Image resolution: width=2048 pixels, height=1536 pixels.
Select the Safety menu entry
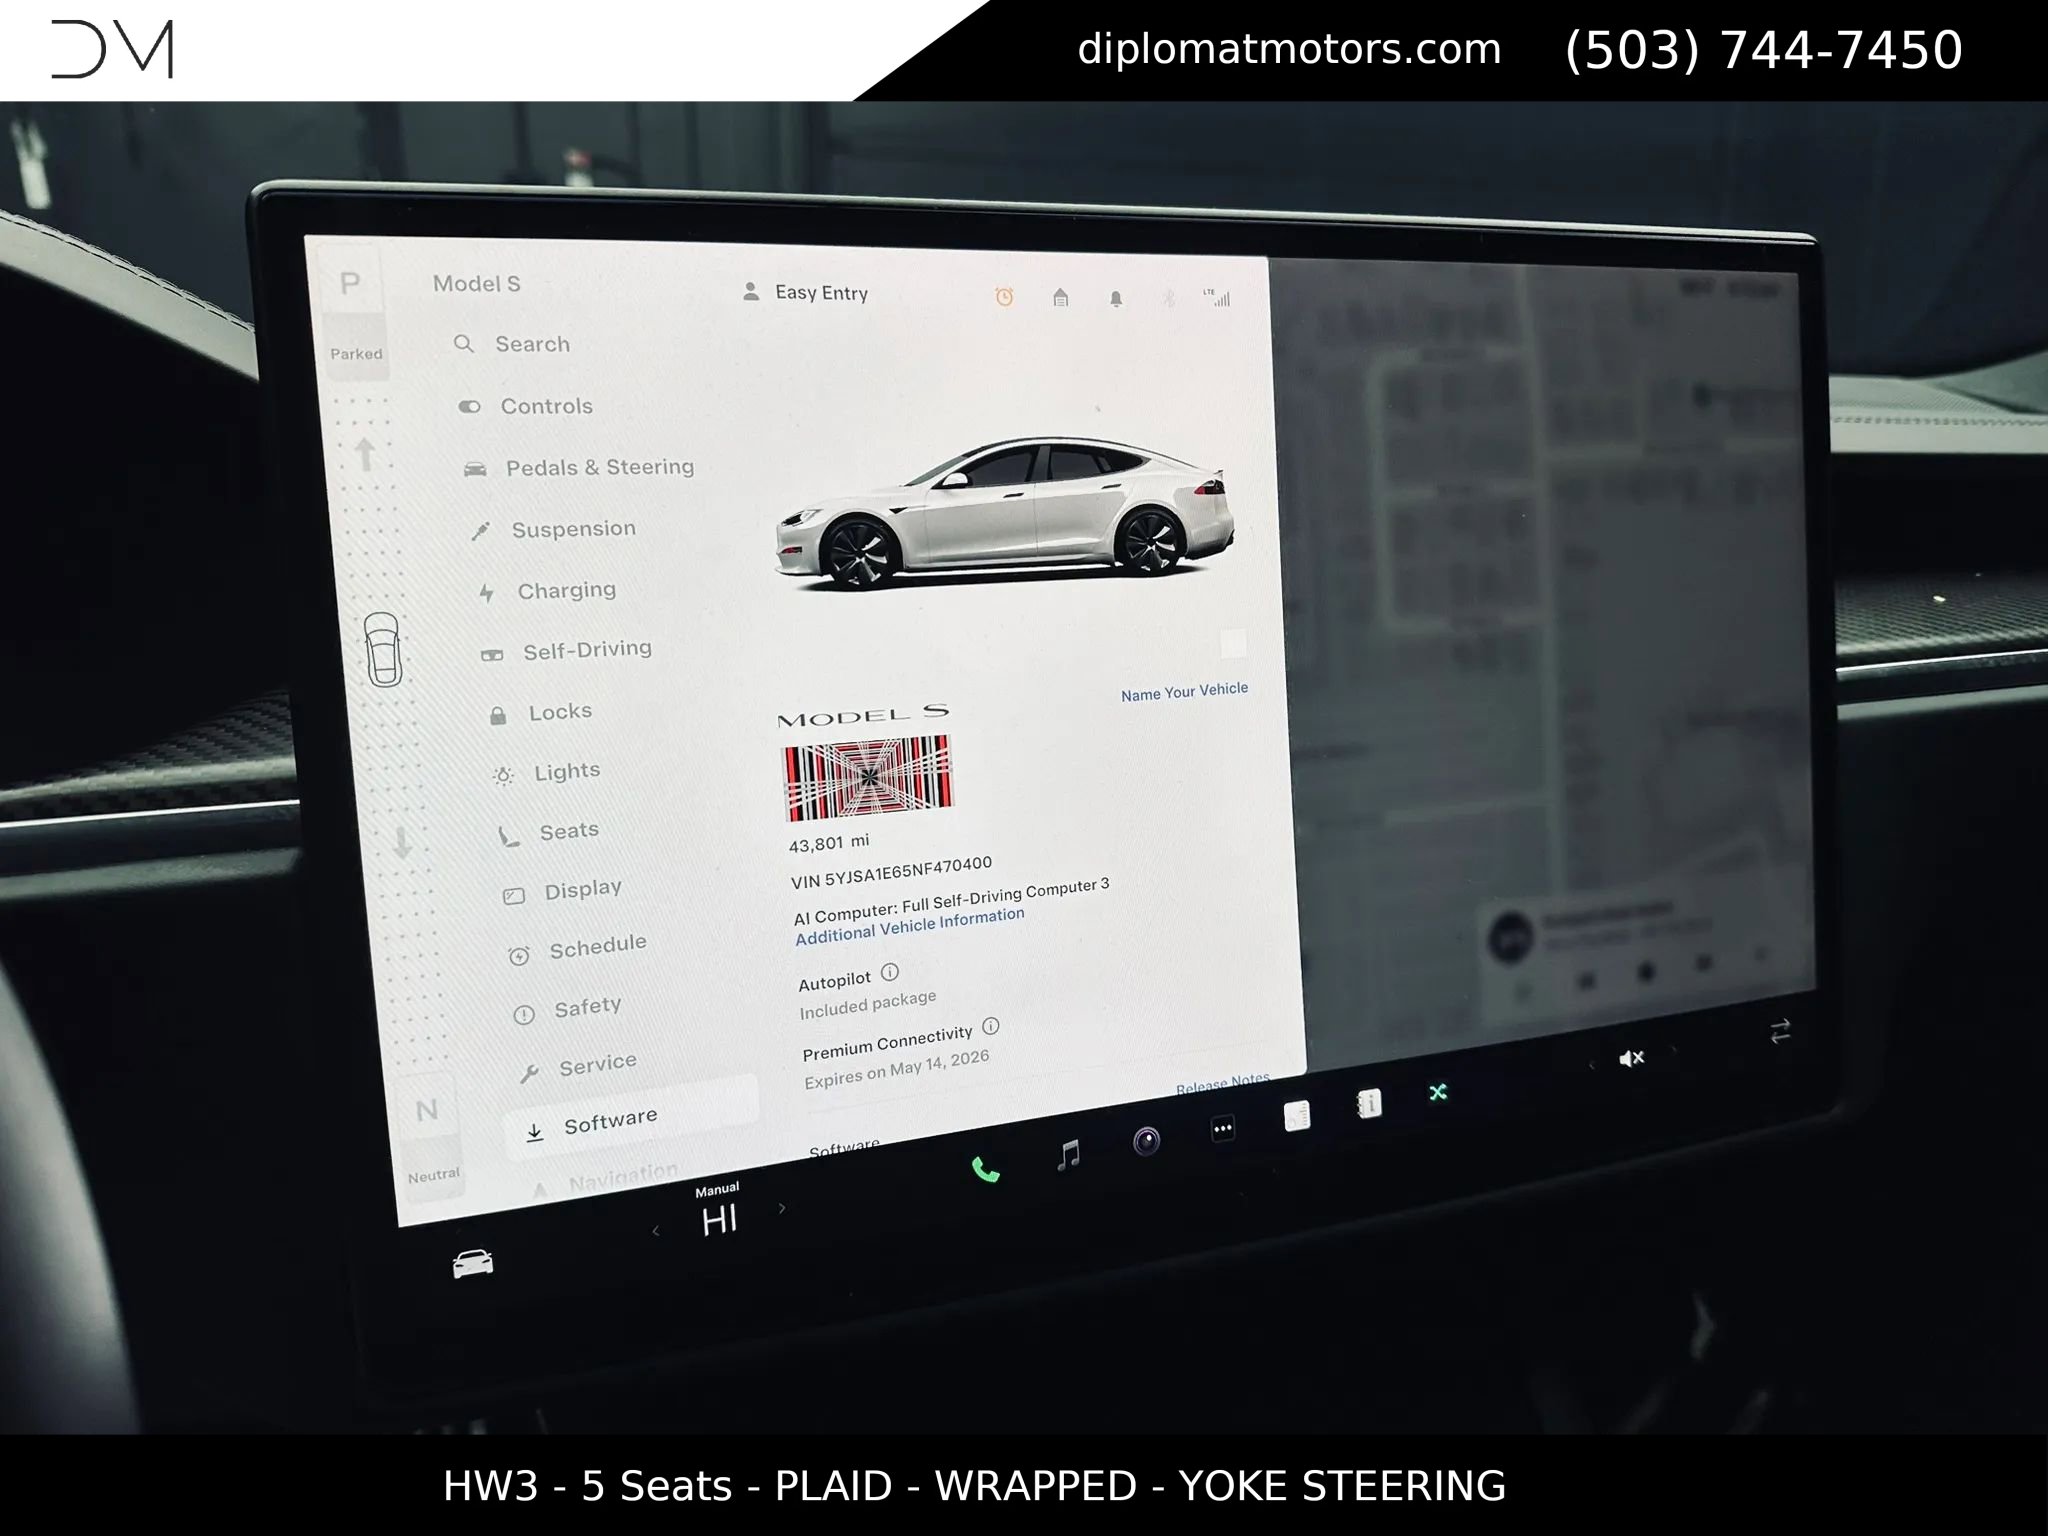567,1009
